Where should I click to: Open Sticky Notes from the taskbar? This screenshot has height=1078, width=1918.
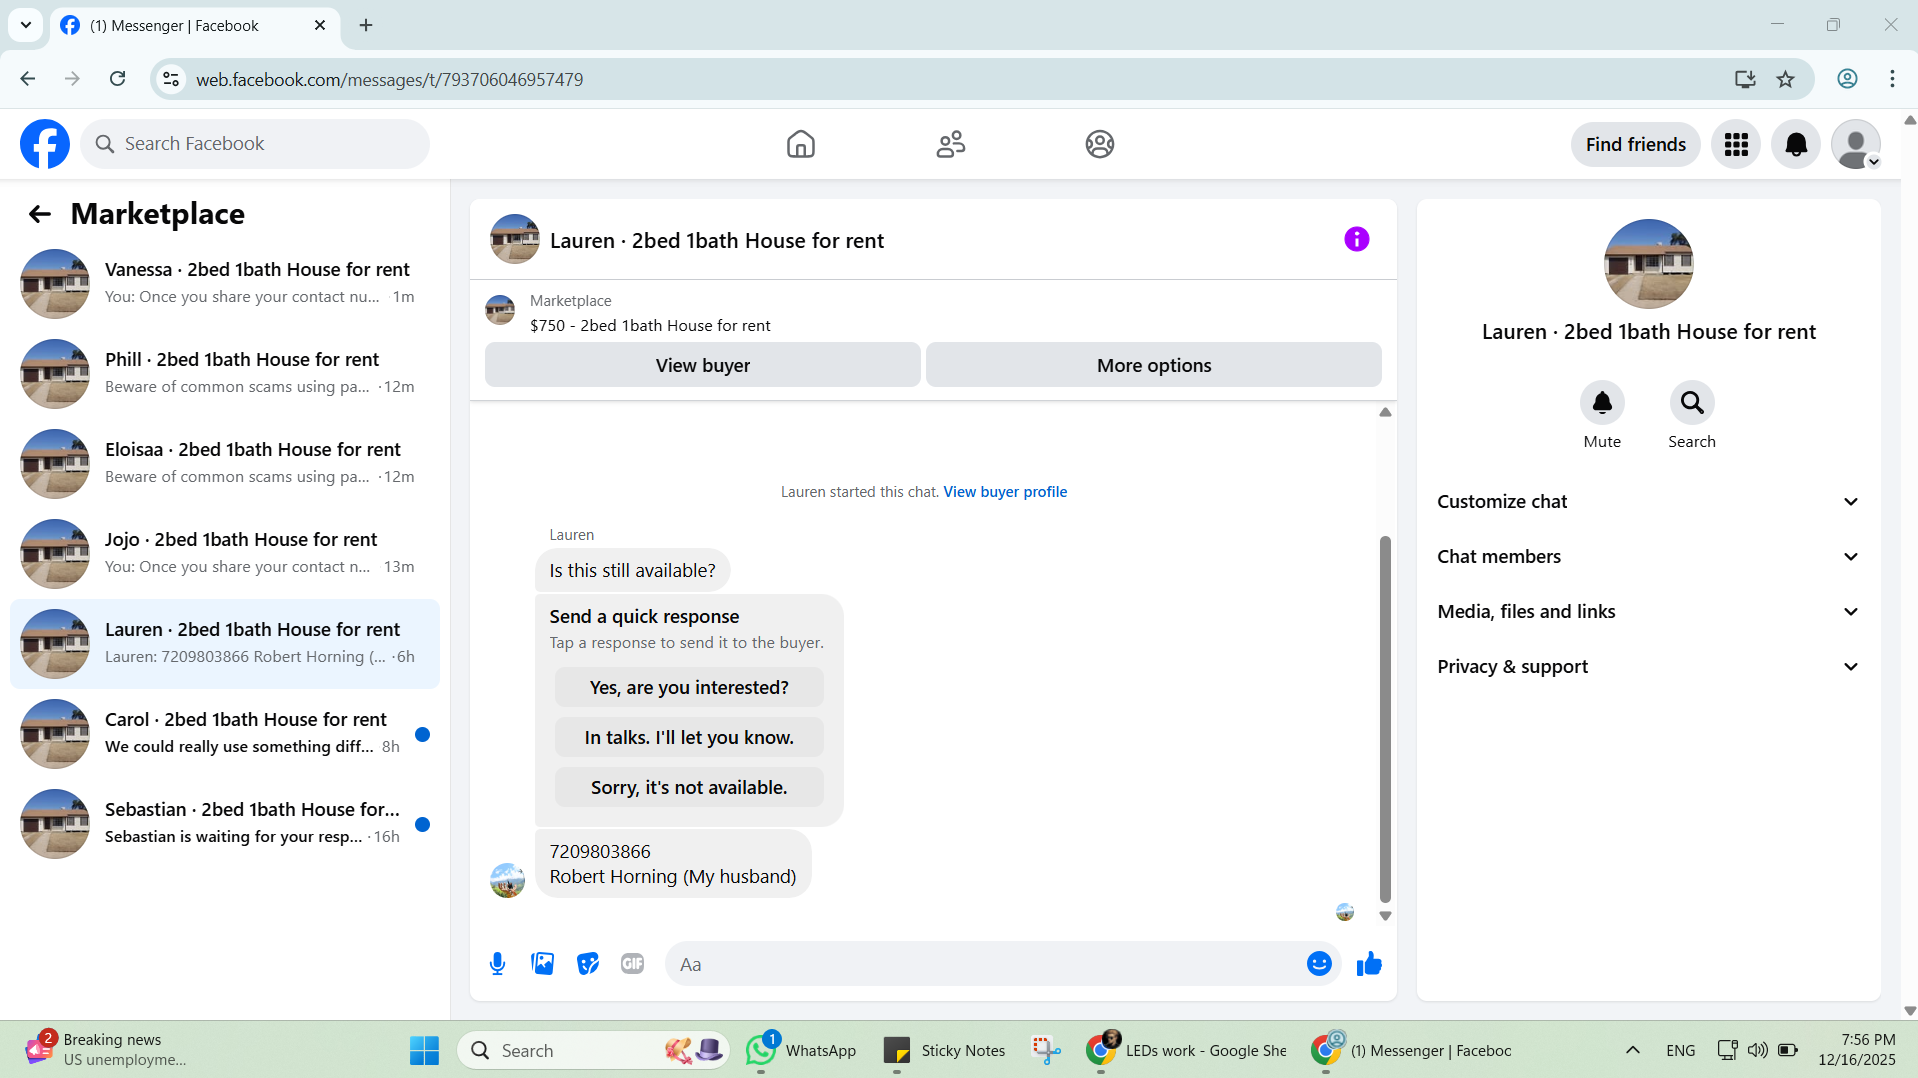(944, 1050)
